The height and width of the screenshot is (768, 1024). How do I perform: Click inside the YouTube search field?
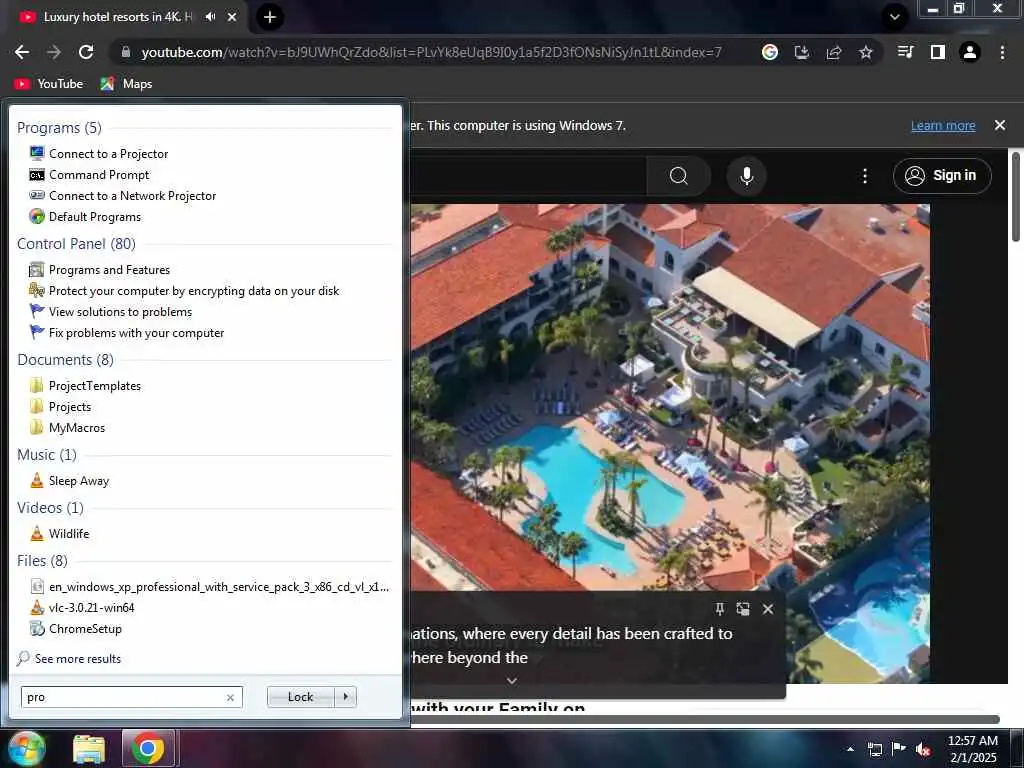tap(528, 176)
